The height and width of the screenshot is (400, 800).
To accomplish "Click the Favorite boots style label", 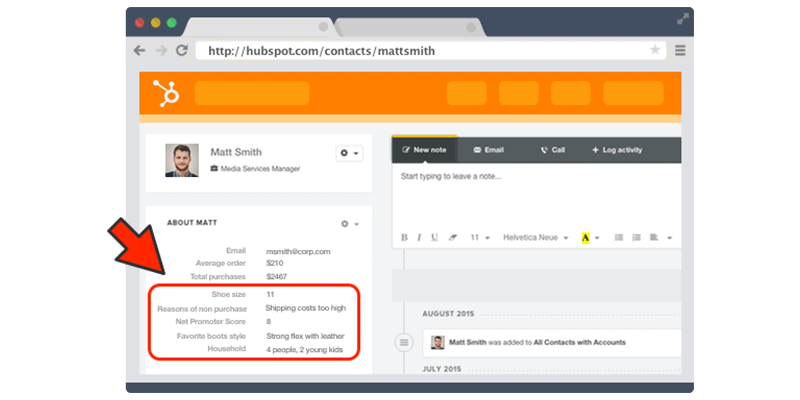I will point(211,336).
